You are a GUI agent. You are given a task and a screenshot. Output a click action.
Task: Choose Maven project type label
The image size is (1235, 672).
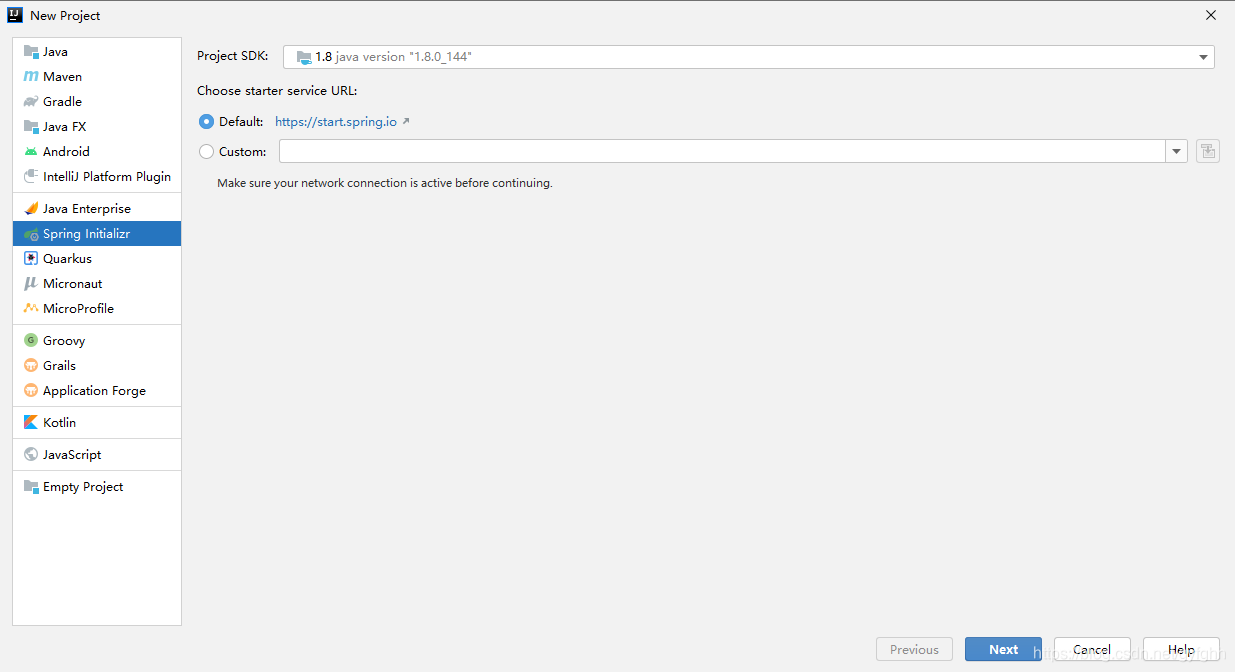(62, 76)
